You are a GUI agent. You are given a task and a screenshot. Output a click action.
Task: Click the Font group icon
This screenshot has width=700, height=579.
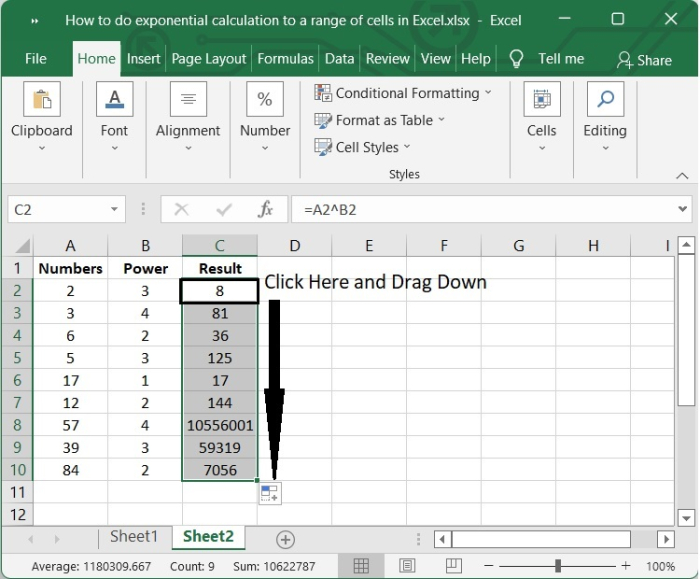pyautogui.click(x=114, y=101)
